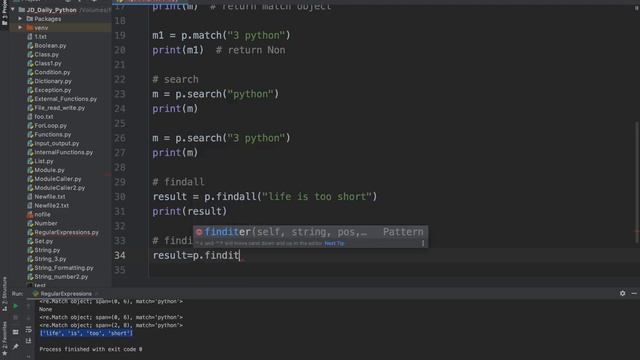This screenshot has width=640, height=360.
Task: Click 'print(result)' on line 31
Action: 189,211
